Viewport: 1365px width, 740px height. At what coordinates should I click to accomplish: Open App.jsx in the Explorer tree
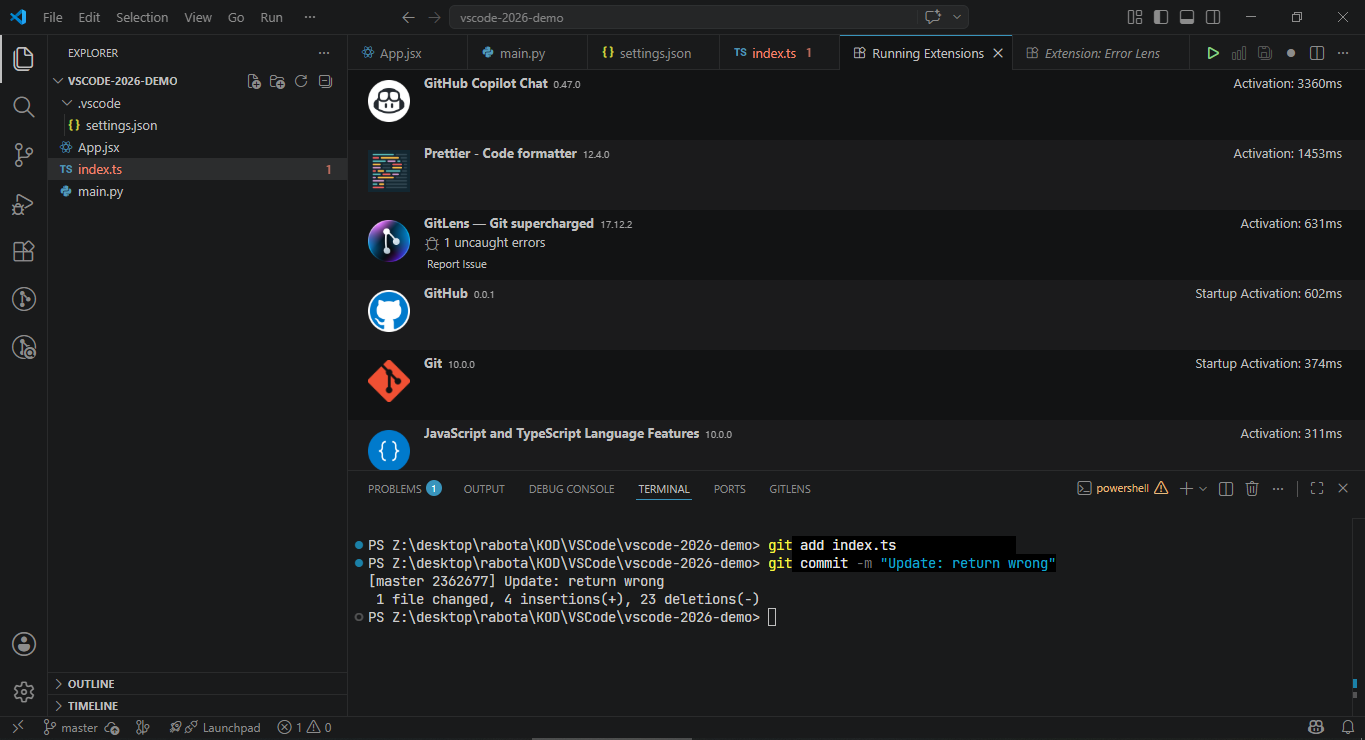[x=197, y=147]
